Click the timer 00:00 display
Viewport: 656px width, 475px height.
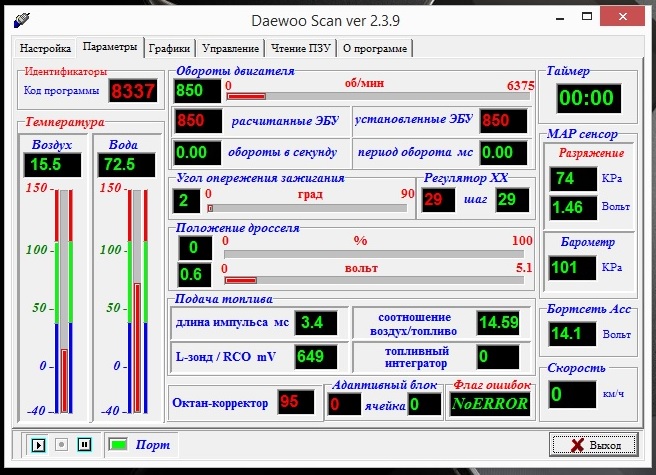tap(586, 98)
